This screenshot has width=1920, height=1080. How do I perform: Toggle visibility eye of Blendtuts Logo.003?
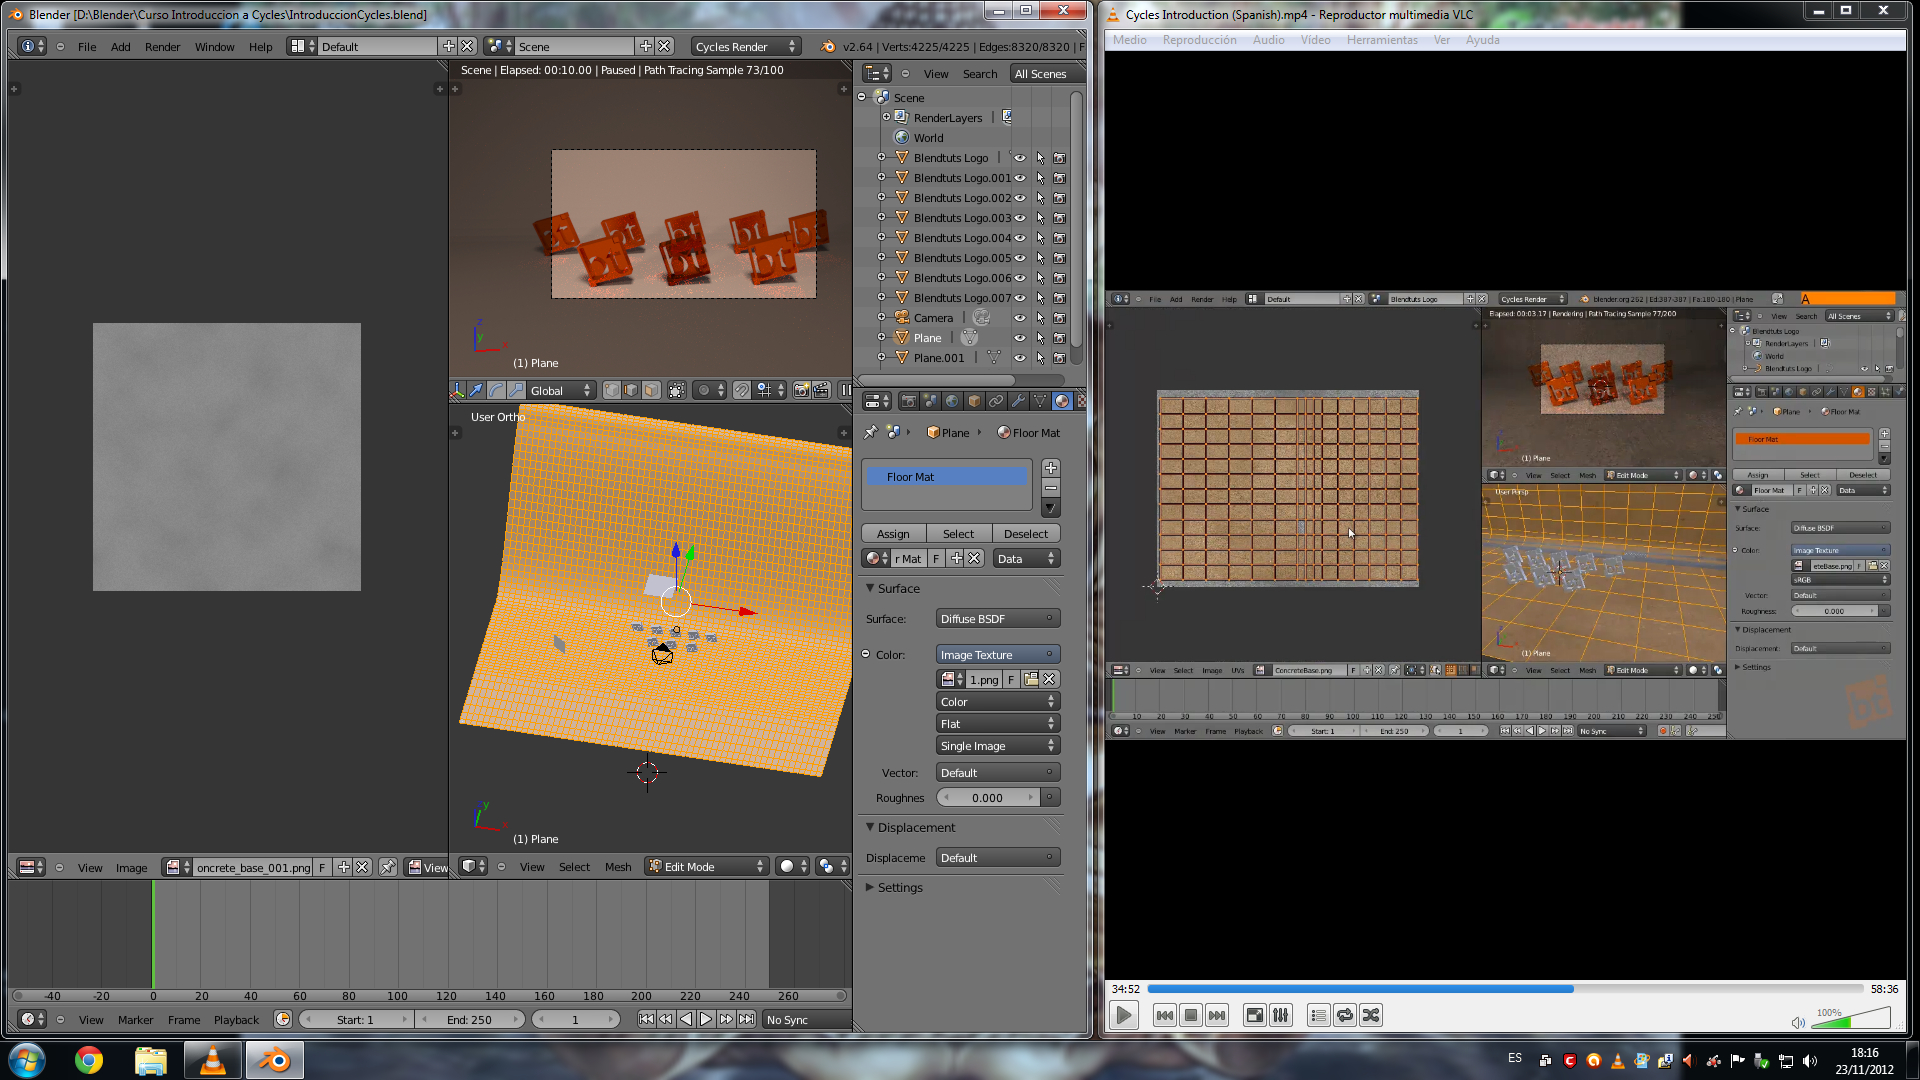[1020, 218]
